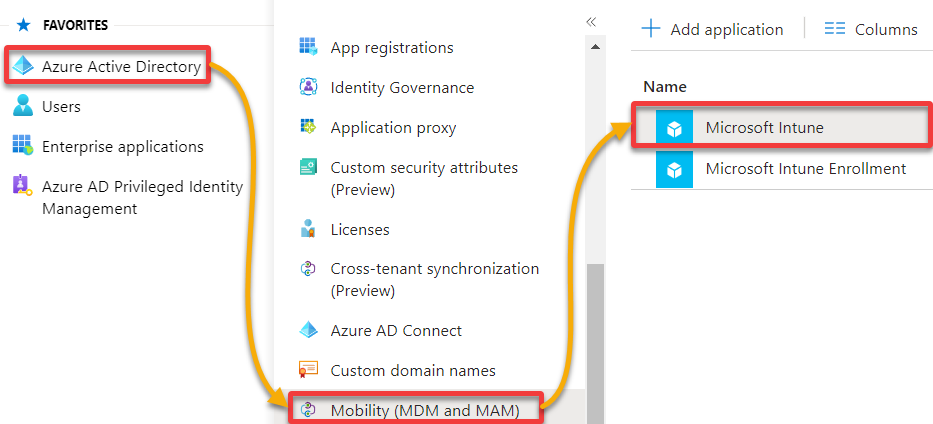Click the Privileged Identity Management icon
Viewport: 933px width, 424px height.
[23, 186]
